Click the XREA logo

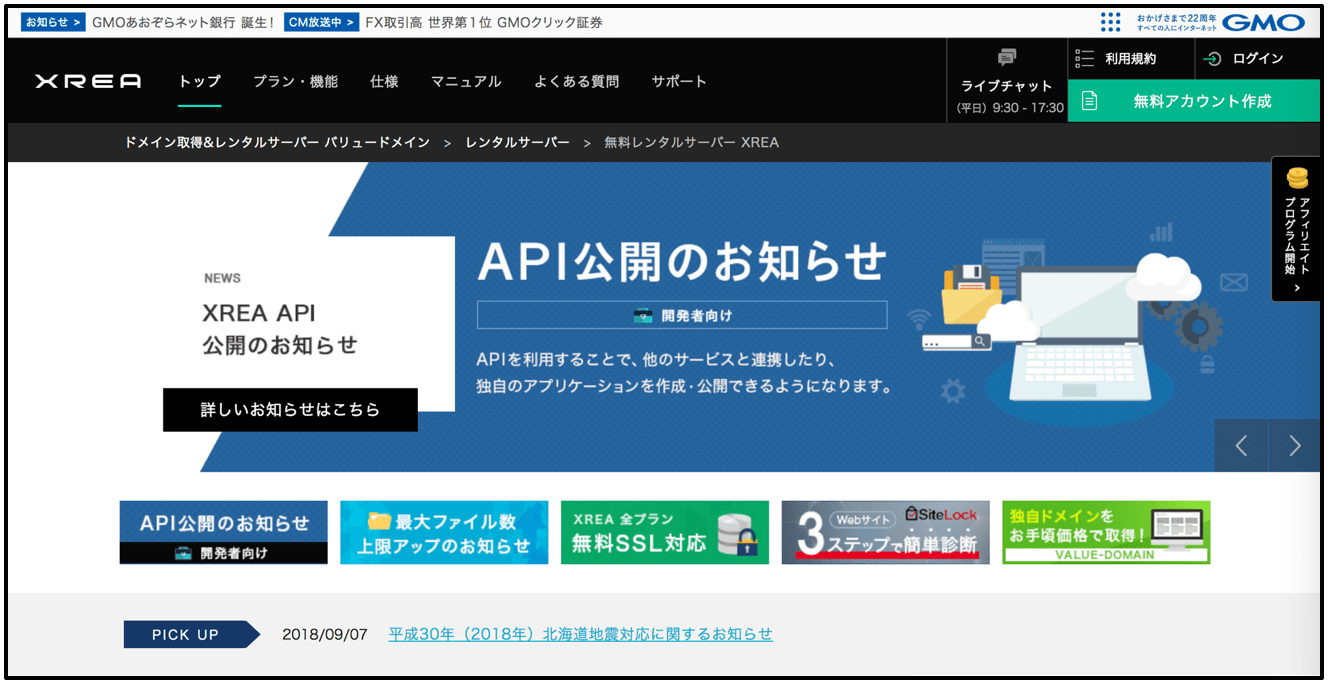[88, 81]
